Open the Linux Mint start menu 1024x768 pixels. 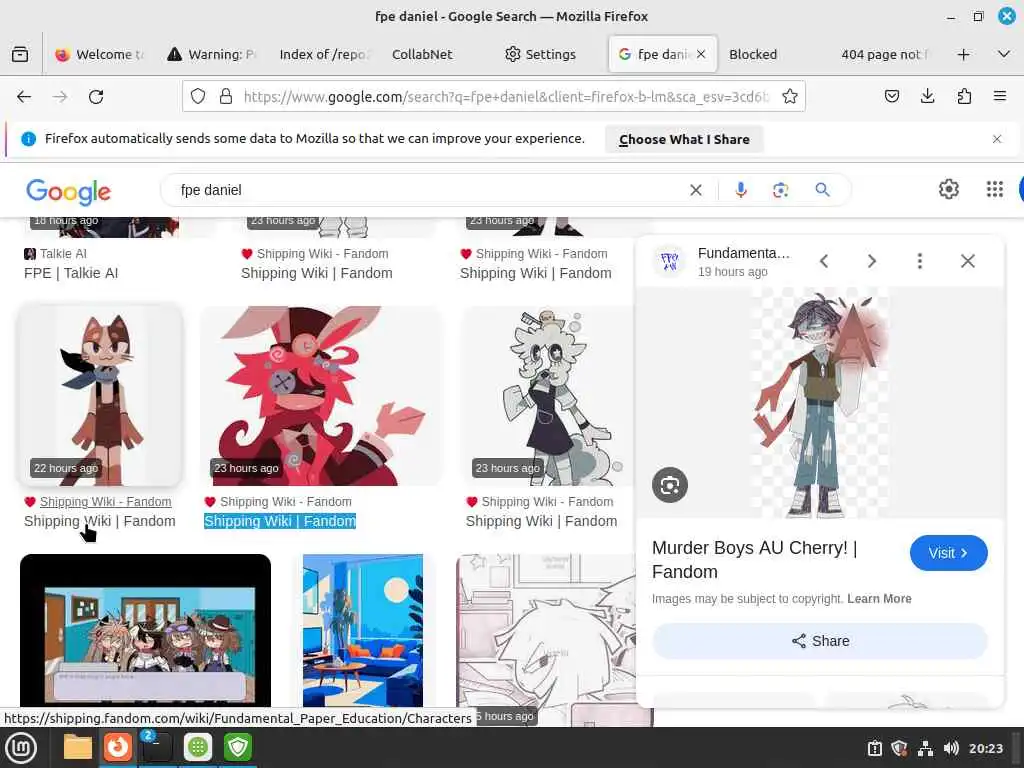(22, 748)
